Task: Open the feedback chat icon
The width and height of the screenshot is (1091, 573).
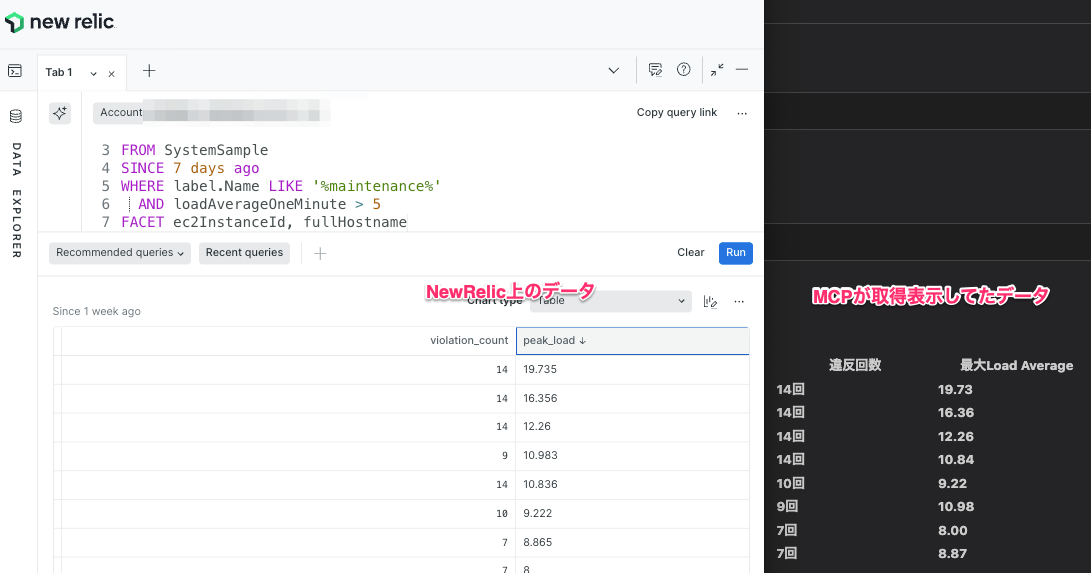Action: pos(655,70)
